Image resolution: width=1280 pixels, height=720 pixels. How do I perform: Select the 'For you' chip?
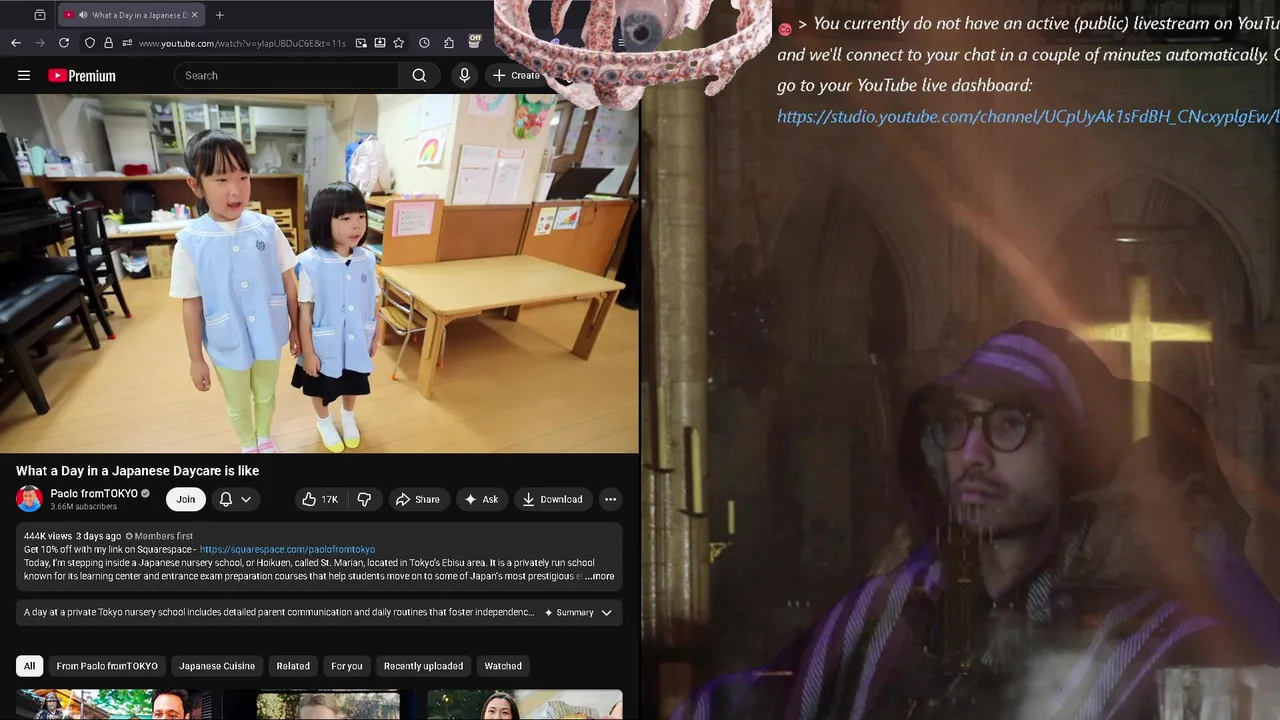(347, 666)
